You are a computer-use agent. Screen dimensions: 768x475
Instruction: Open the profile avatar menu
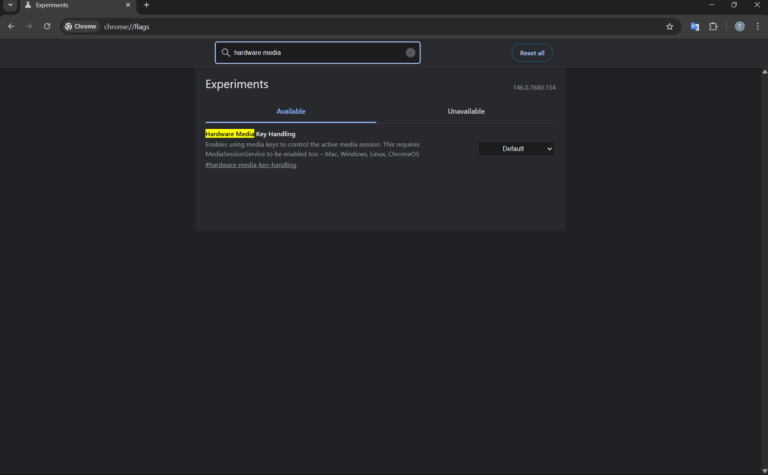(x=740, y=26)
